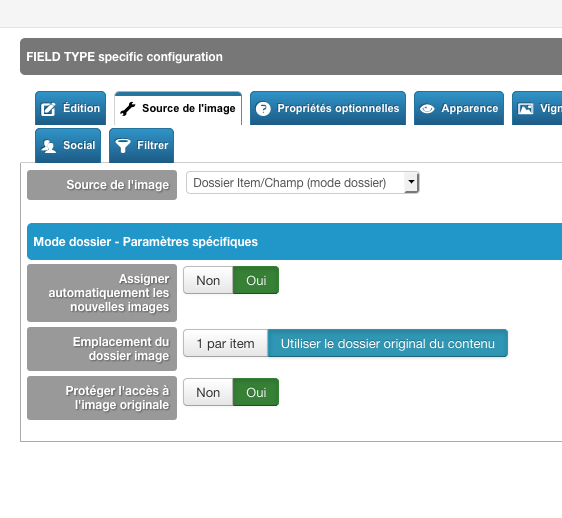Open the Source de l'image dropdown
The width and height of the screenshot is (562, 518).
(x=303, y=183)
